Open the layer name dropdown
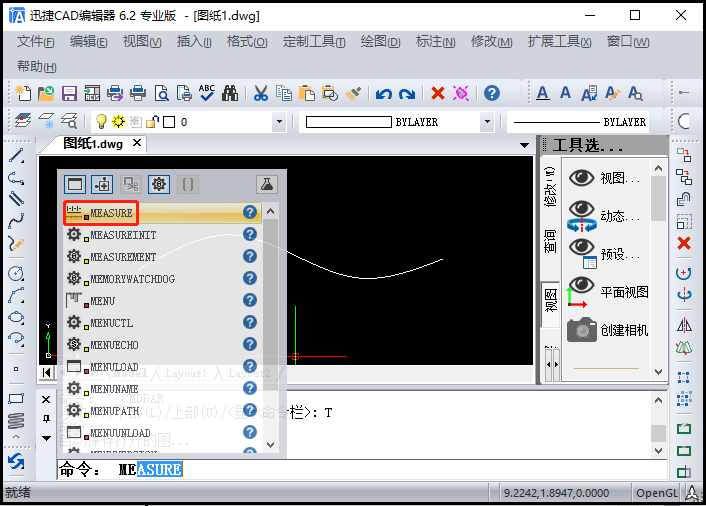Viewport: 706px width, 506px height. (279, 122)
